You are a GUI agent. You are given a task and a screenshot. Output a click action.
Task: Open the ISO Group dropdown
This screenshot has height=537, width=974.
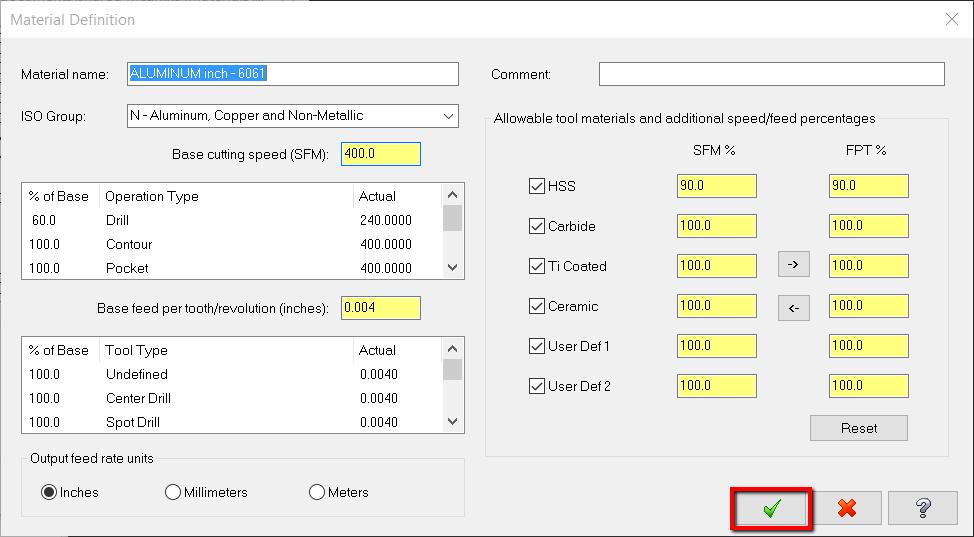pyautogui.click(x=293, y=116)
